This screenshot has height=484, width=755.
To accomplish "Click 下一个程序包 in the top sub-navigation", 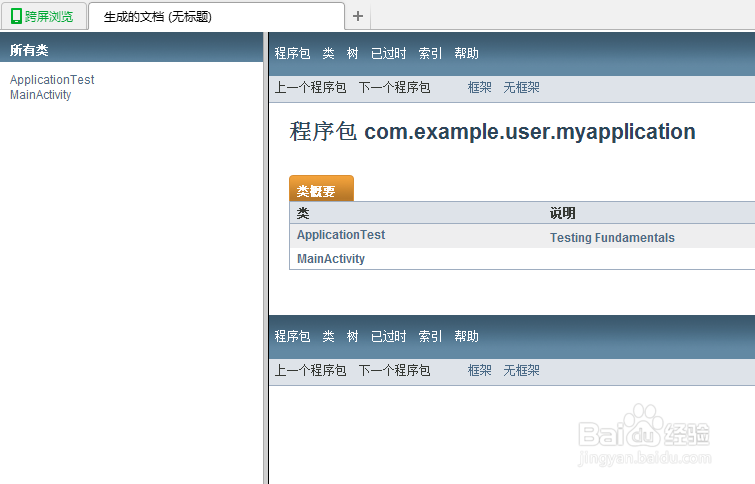I will (x=394, y=88).
